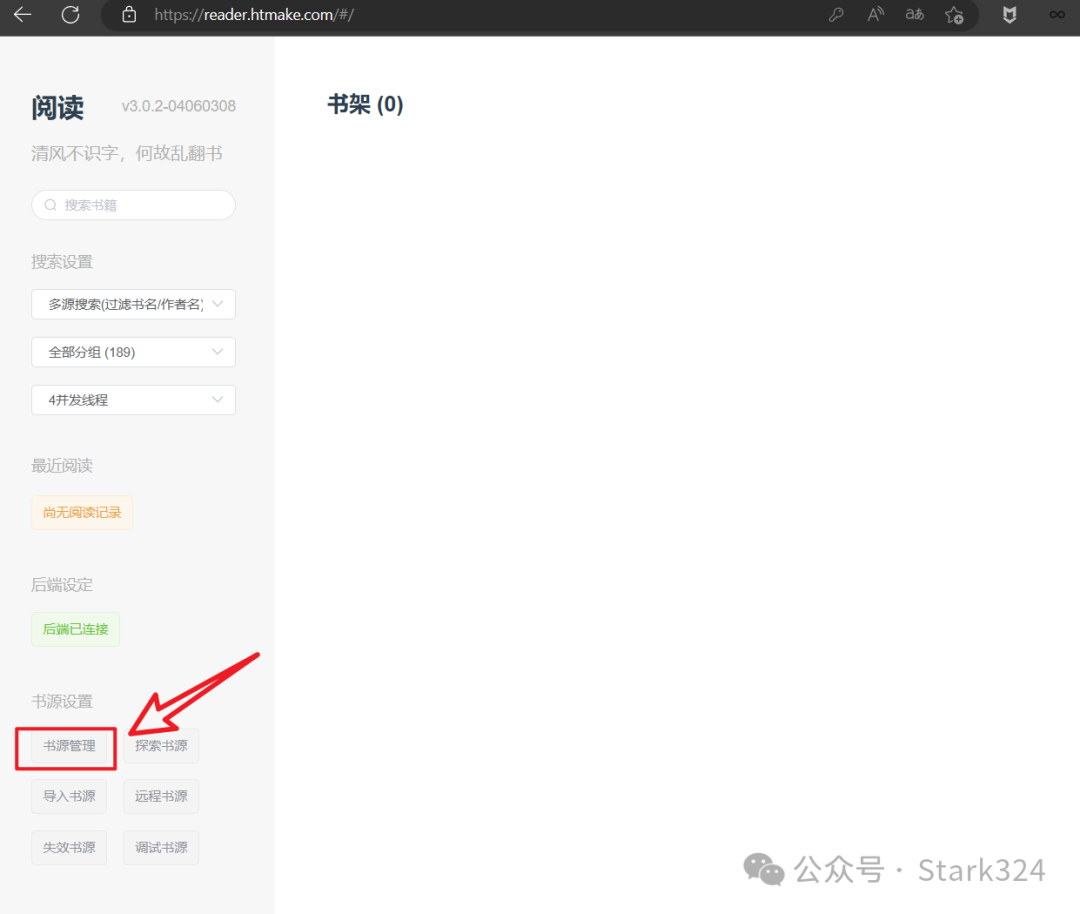Click the slogan 清风不识字，何故乱翻书
The width and height of the screenshot is (1080, 914).
(x=127, y=153)
